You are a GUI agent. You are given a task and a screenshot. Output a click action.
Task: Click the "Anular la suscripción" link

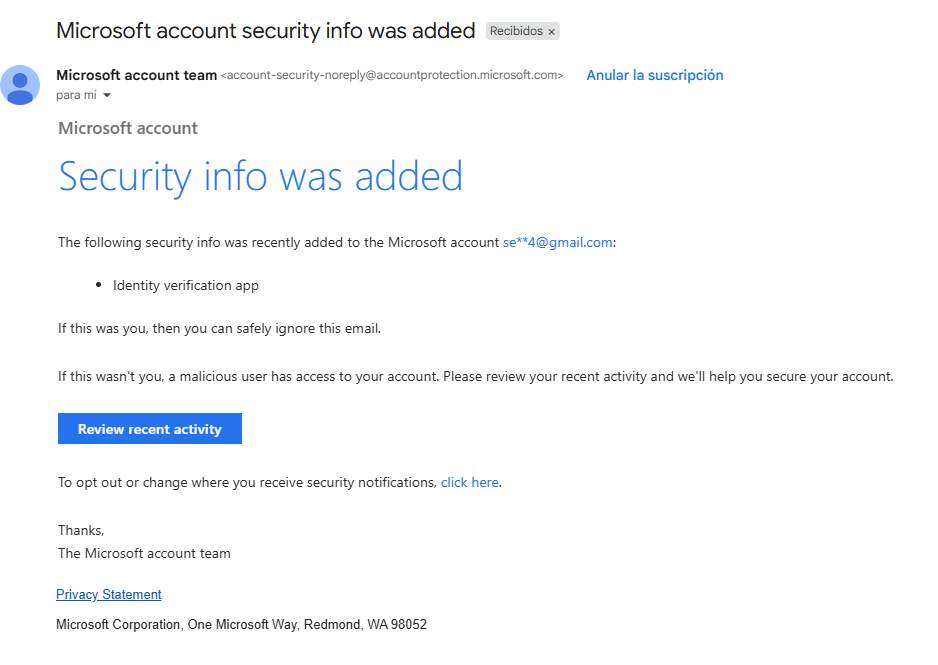pos(654,75)
